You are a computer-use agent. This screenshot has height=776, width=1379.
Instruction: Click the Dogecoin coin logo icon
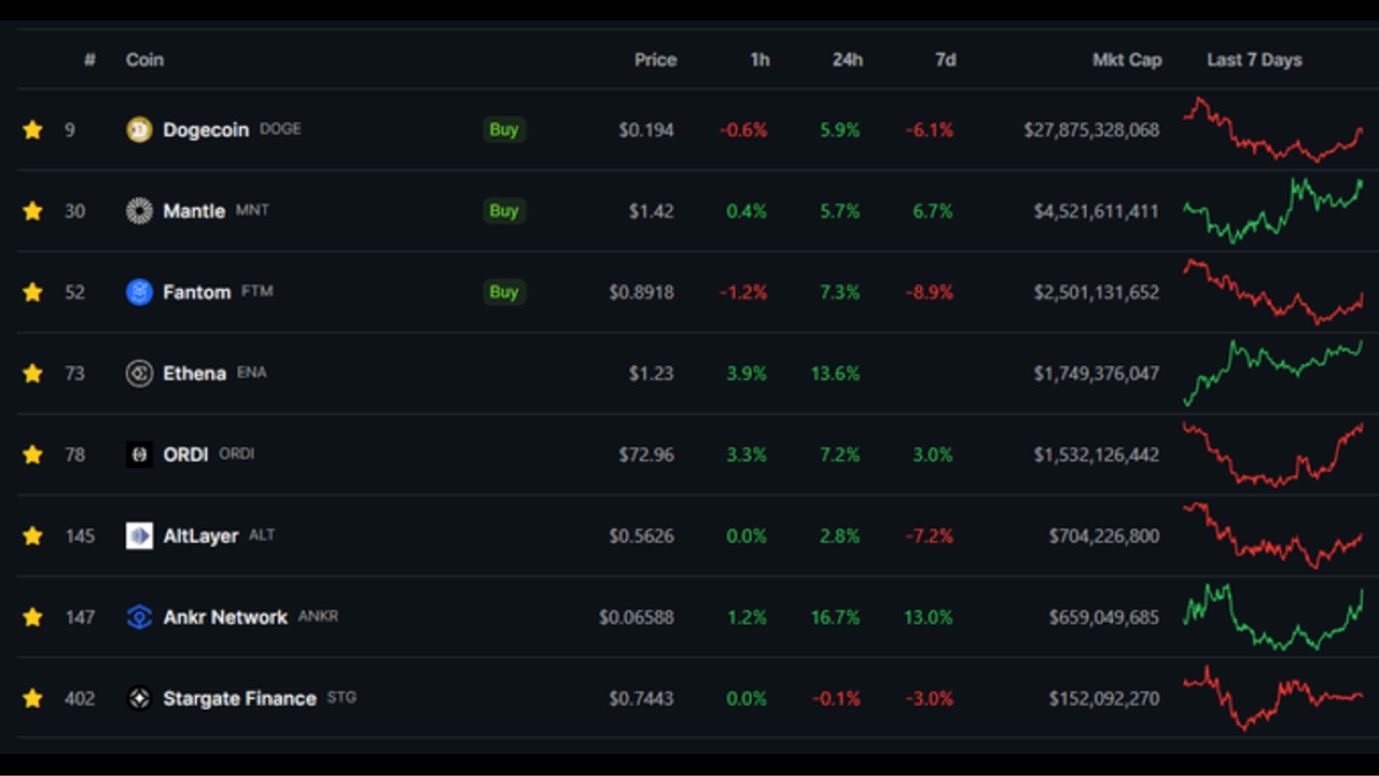tap(139, 129)
